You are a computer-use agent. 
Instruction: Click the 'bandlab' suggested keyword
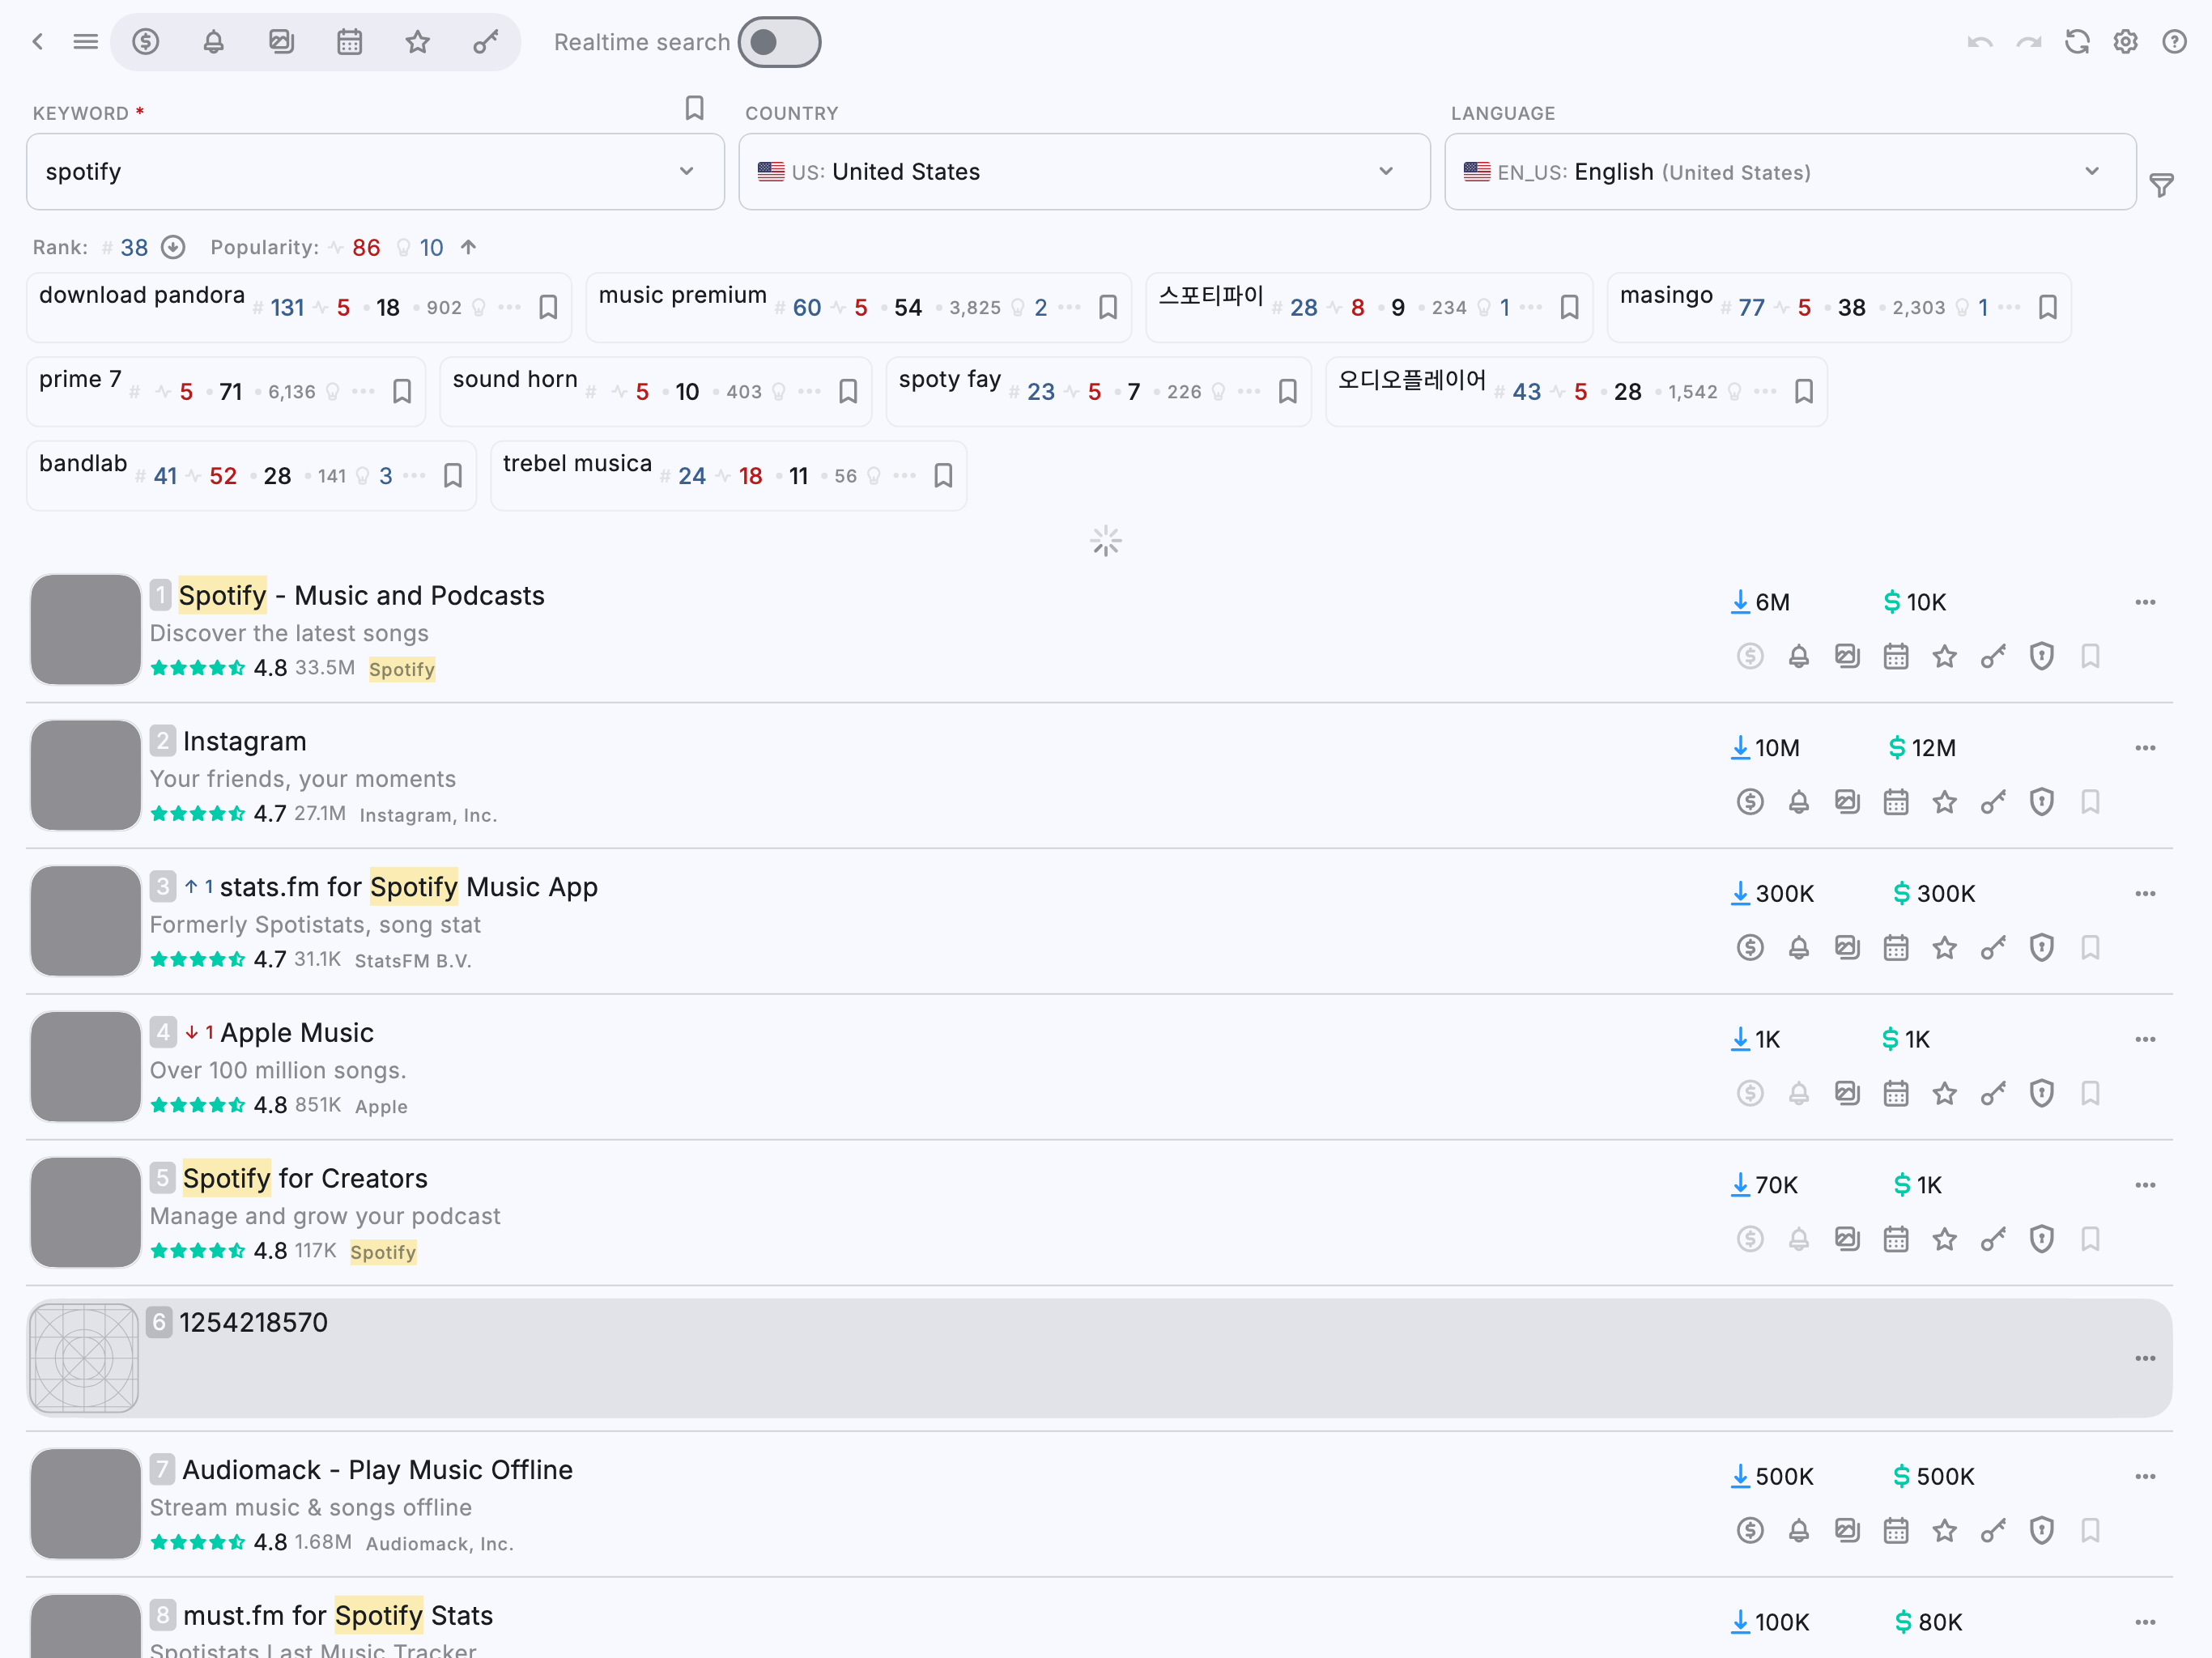[x=84, y=464]
